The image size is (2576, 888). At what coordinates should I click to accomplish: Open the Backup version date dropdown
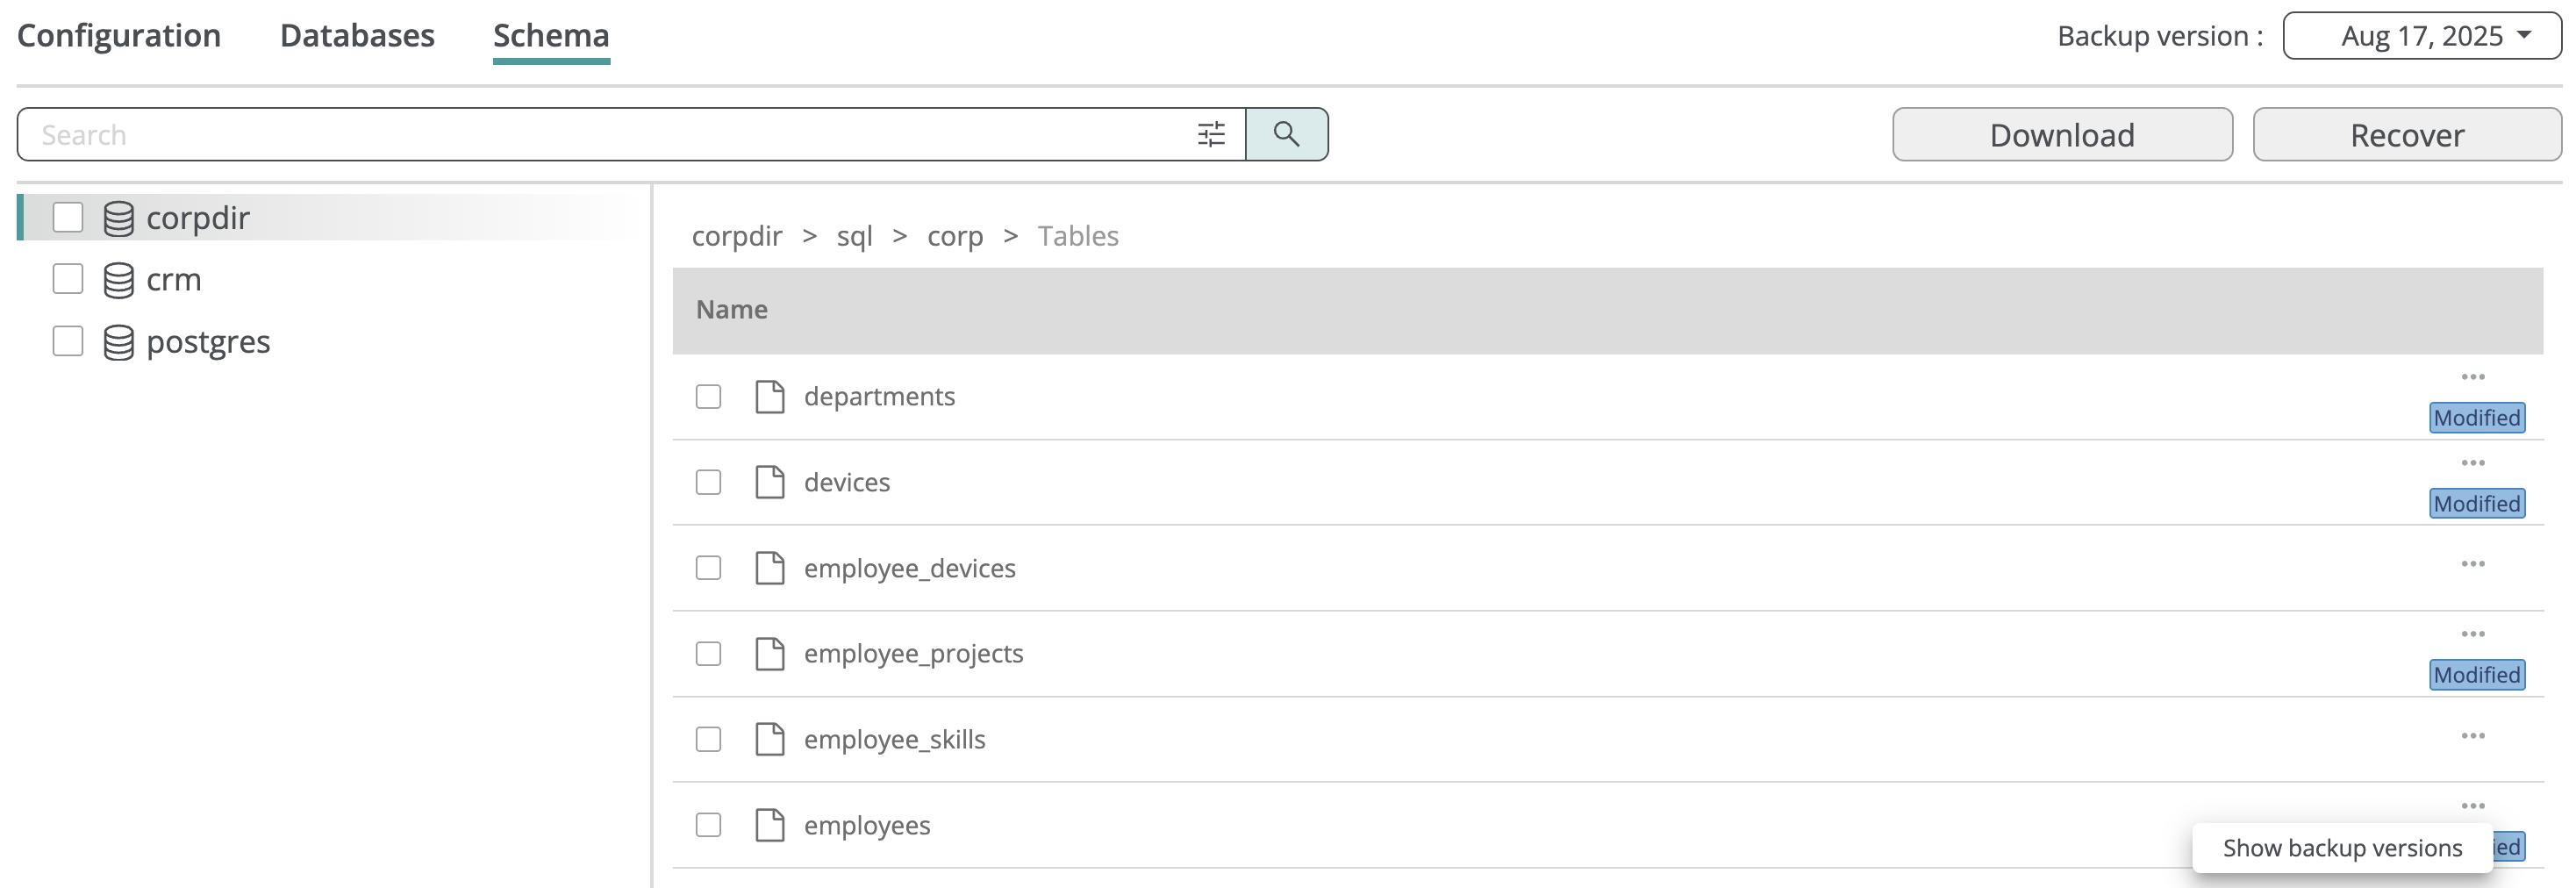pos(2421,36)
